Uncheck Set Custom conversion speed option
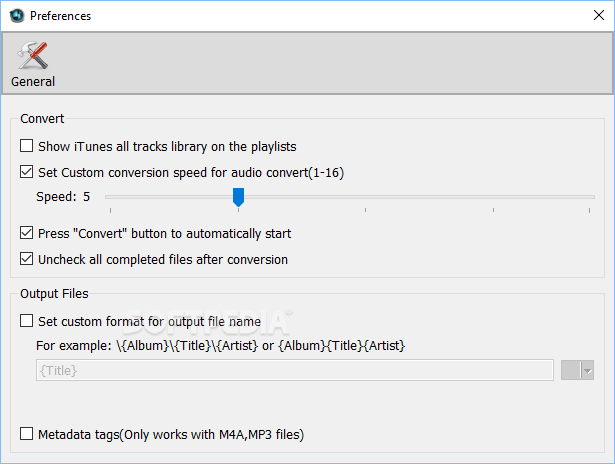 [26, 172]
